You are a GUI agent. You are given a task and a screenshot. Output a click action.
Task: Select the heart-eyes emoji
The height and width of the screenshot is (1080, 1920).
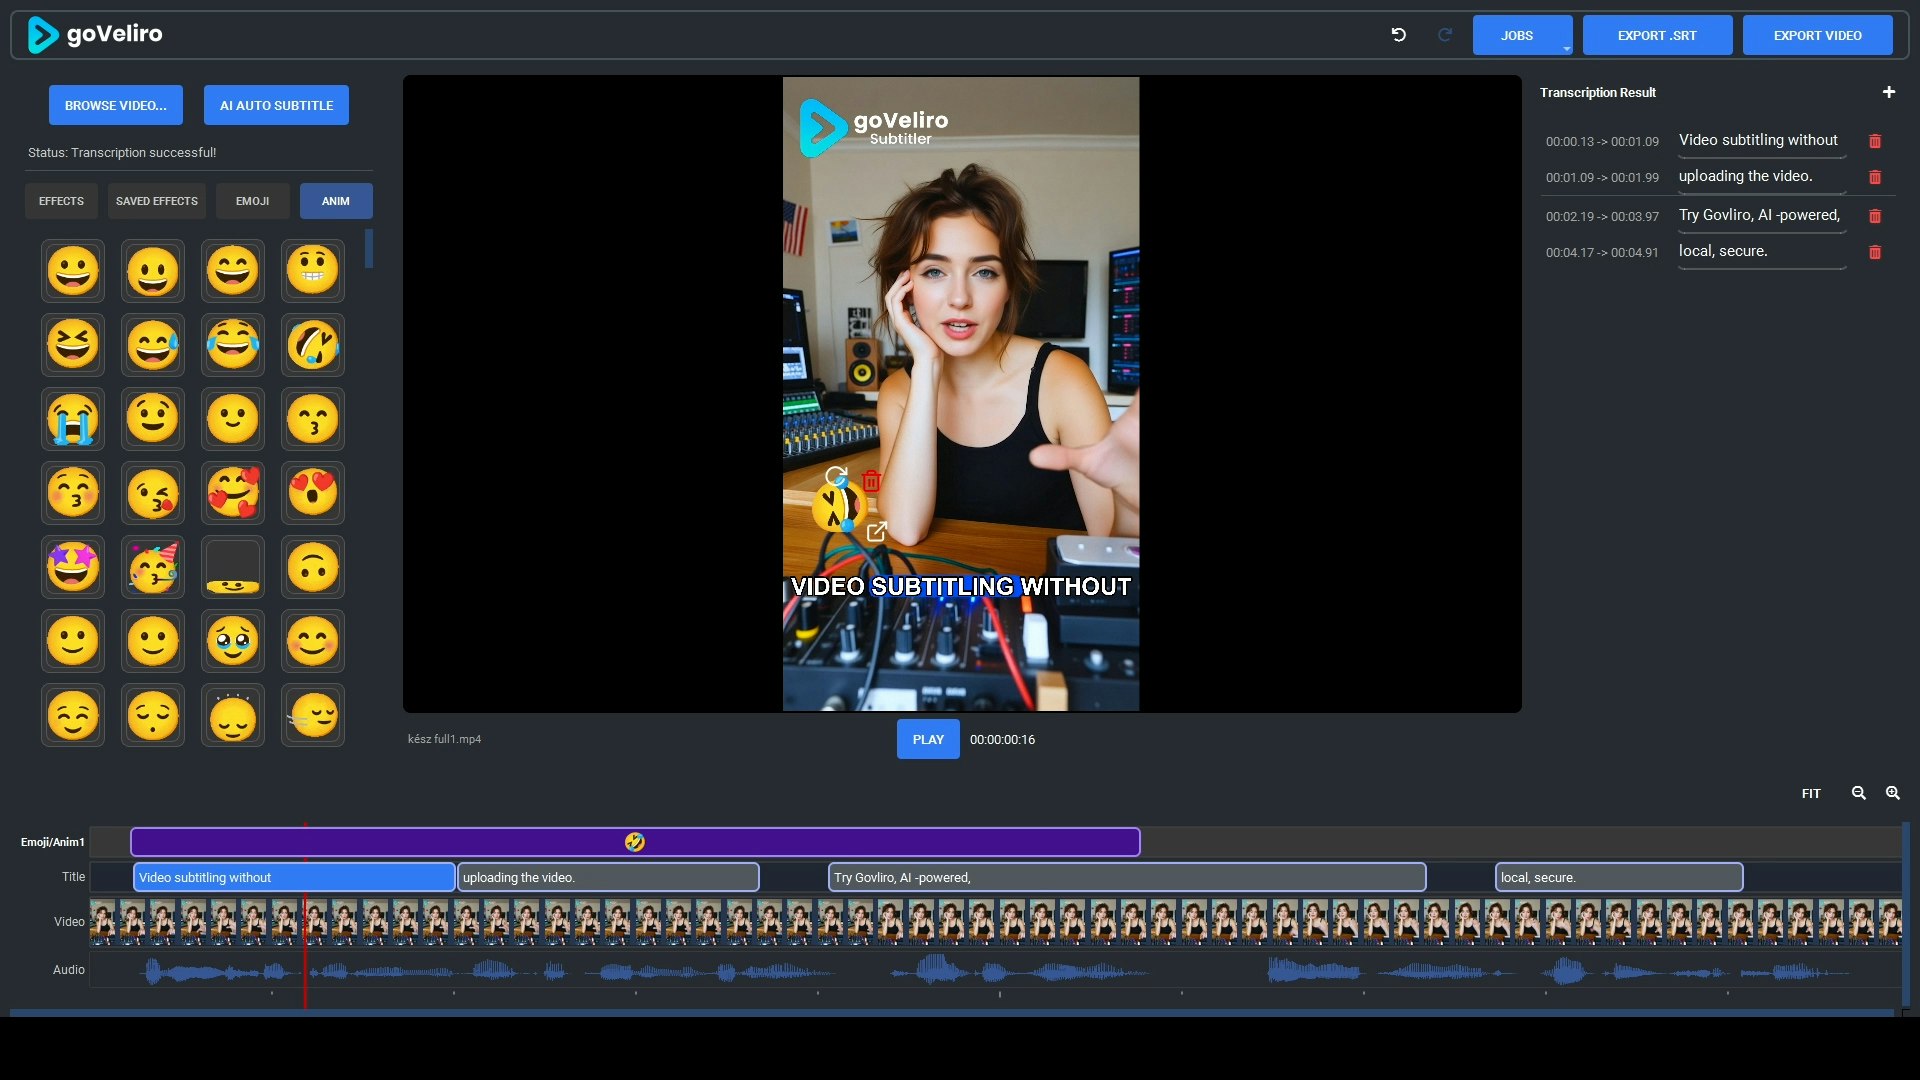pos(313,493)
